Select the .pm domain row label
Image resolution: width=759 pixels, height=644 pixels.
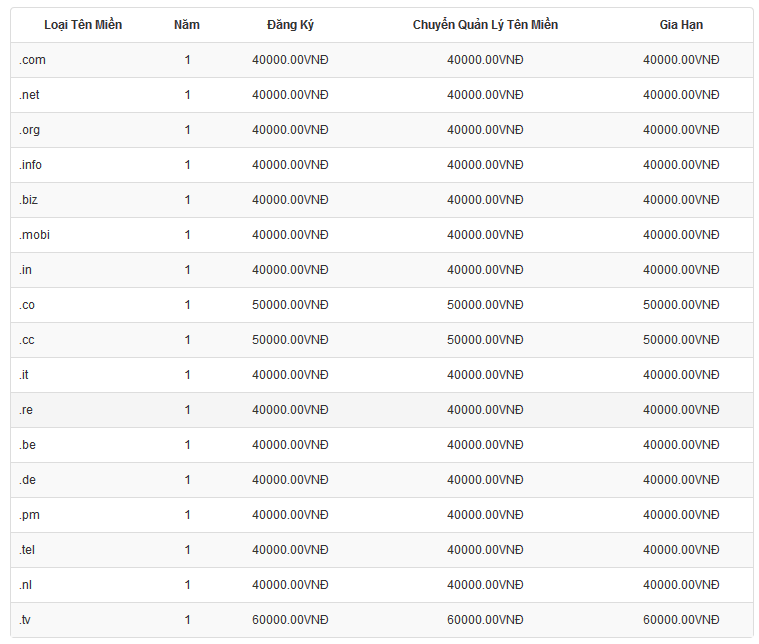[29, 515]
